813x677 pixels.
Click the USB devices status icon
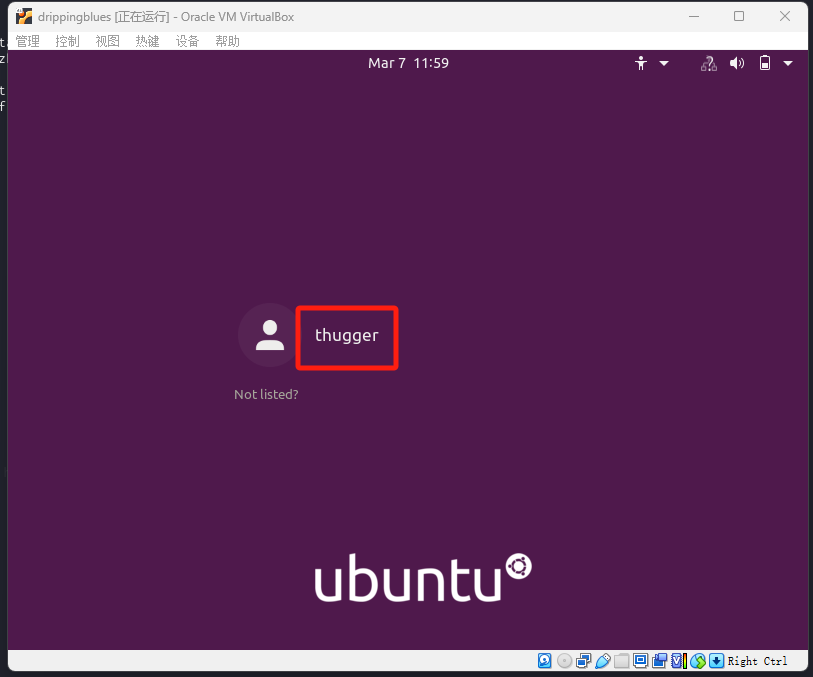(603, 660)
